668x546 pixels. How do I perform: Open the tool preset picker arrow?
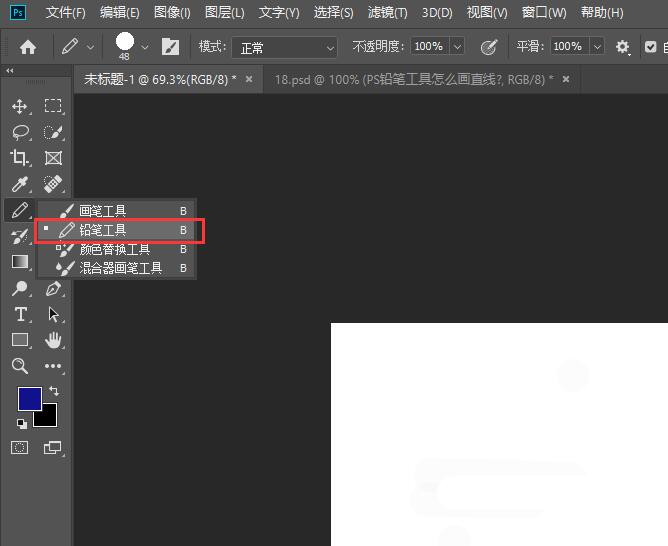point(90,47)
